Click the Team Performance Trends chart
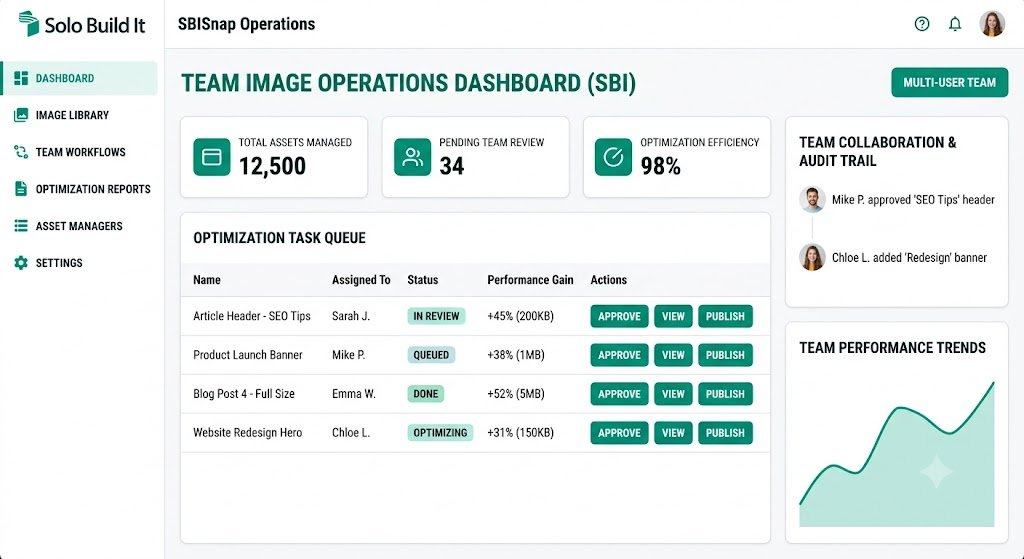The image size is (1024, 559). pos(897,455)
